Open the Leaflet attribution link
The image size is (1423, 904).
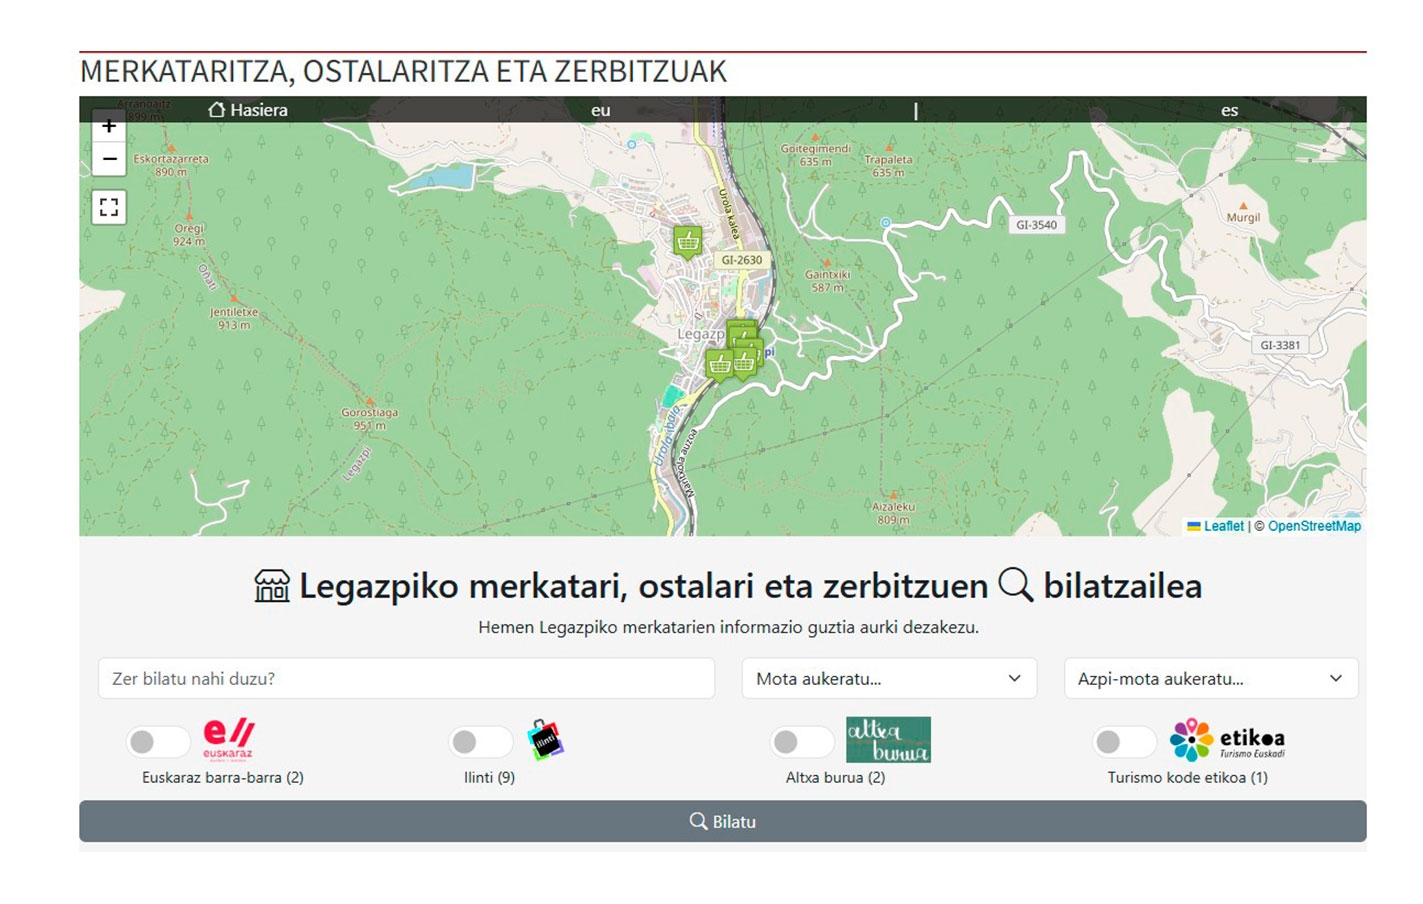point(1223,526)
